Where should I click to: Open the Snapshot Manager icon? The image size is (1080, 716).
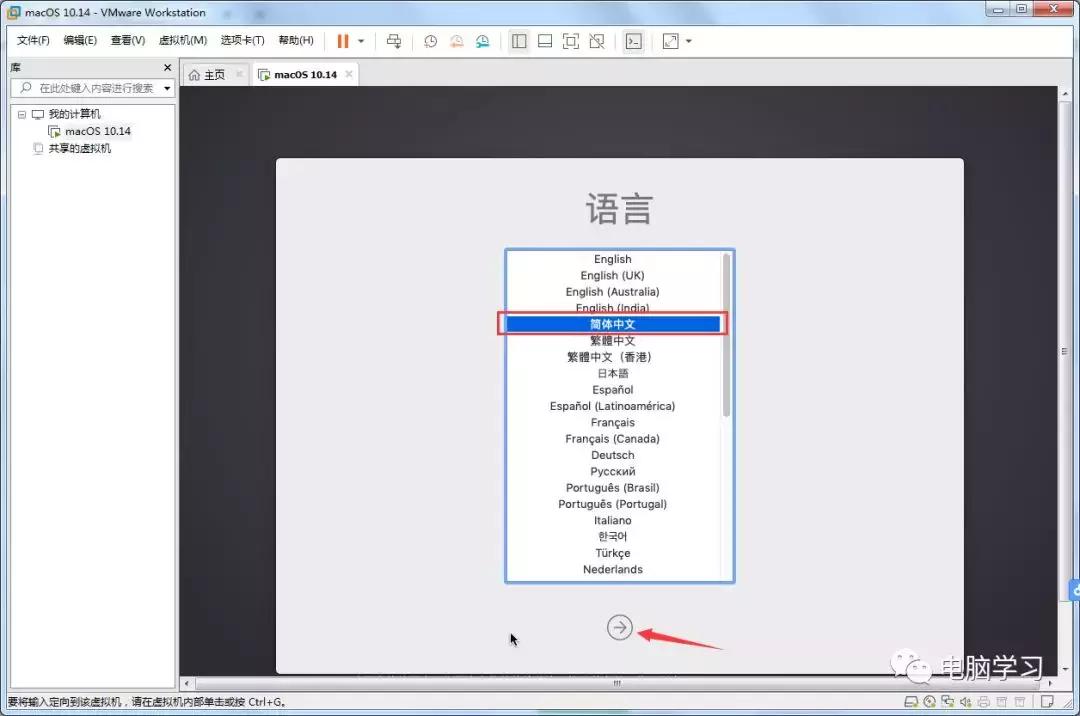pyautogui.click(x=481, y=41)
